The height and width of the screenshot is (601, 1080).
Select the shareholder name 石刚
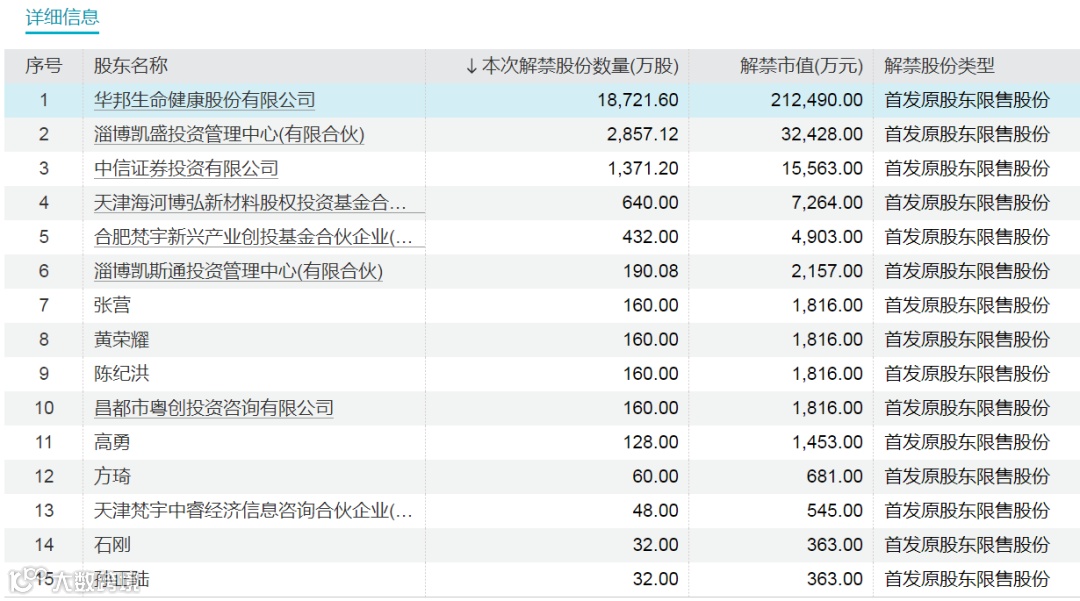(112, 545)
